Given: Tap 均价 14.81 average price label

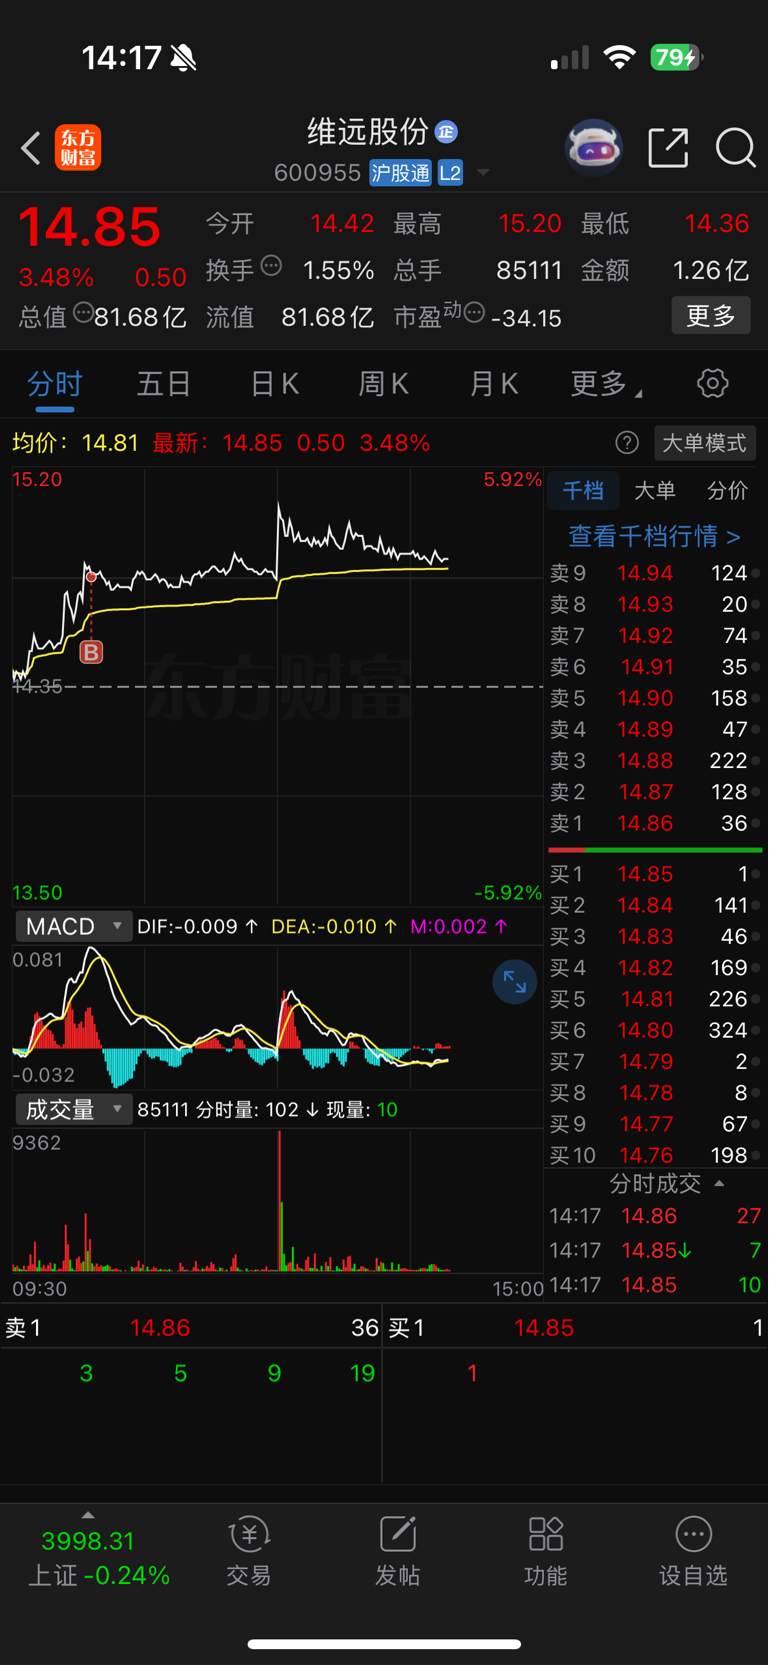Looking at the screenshot, I should tap(75, 443).
